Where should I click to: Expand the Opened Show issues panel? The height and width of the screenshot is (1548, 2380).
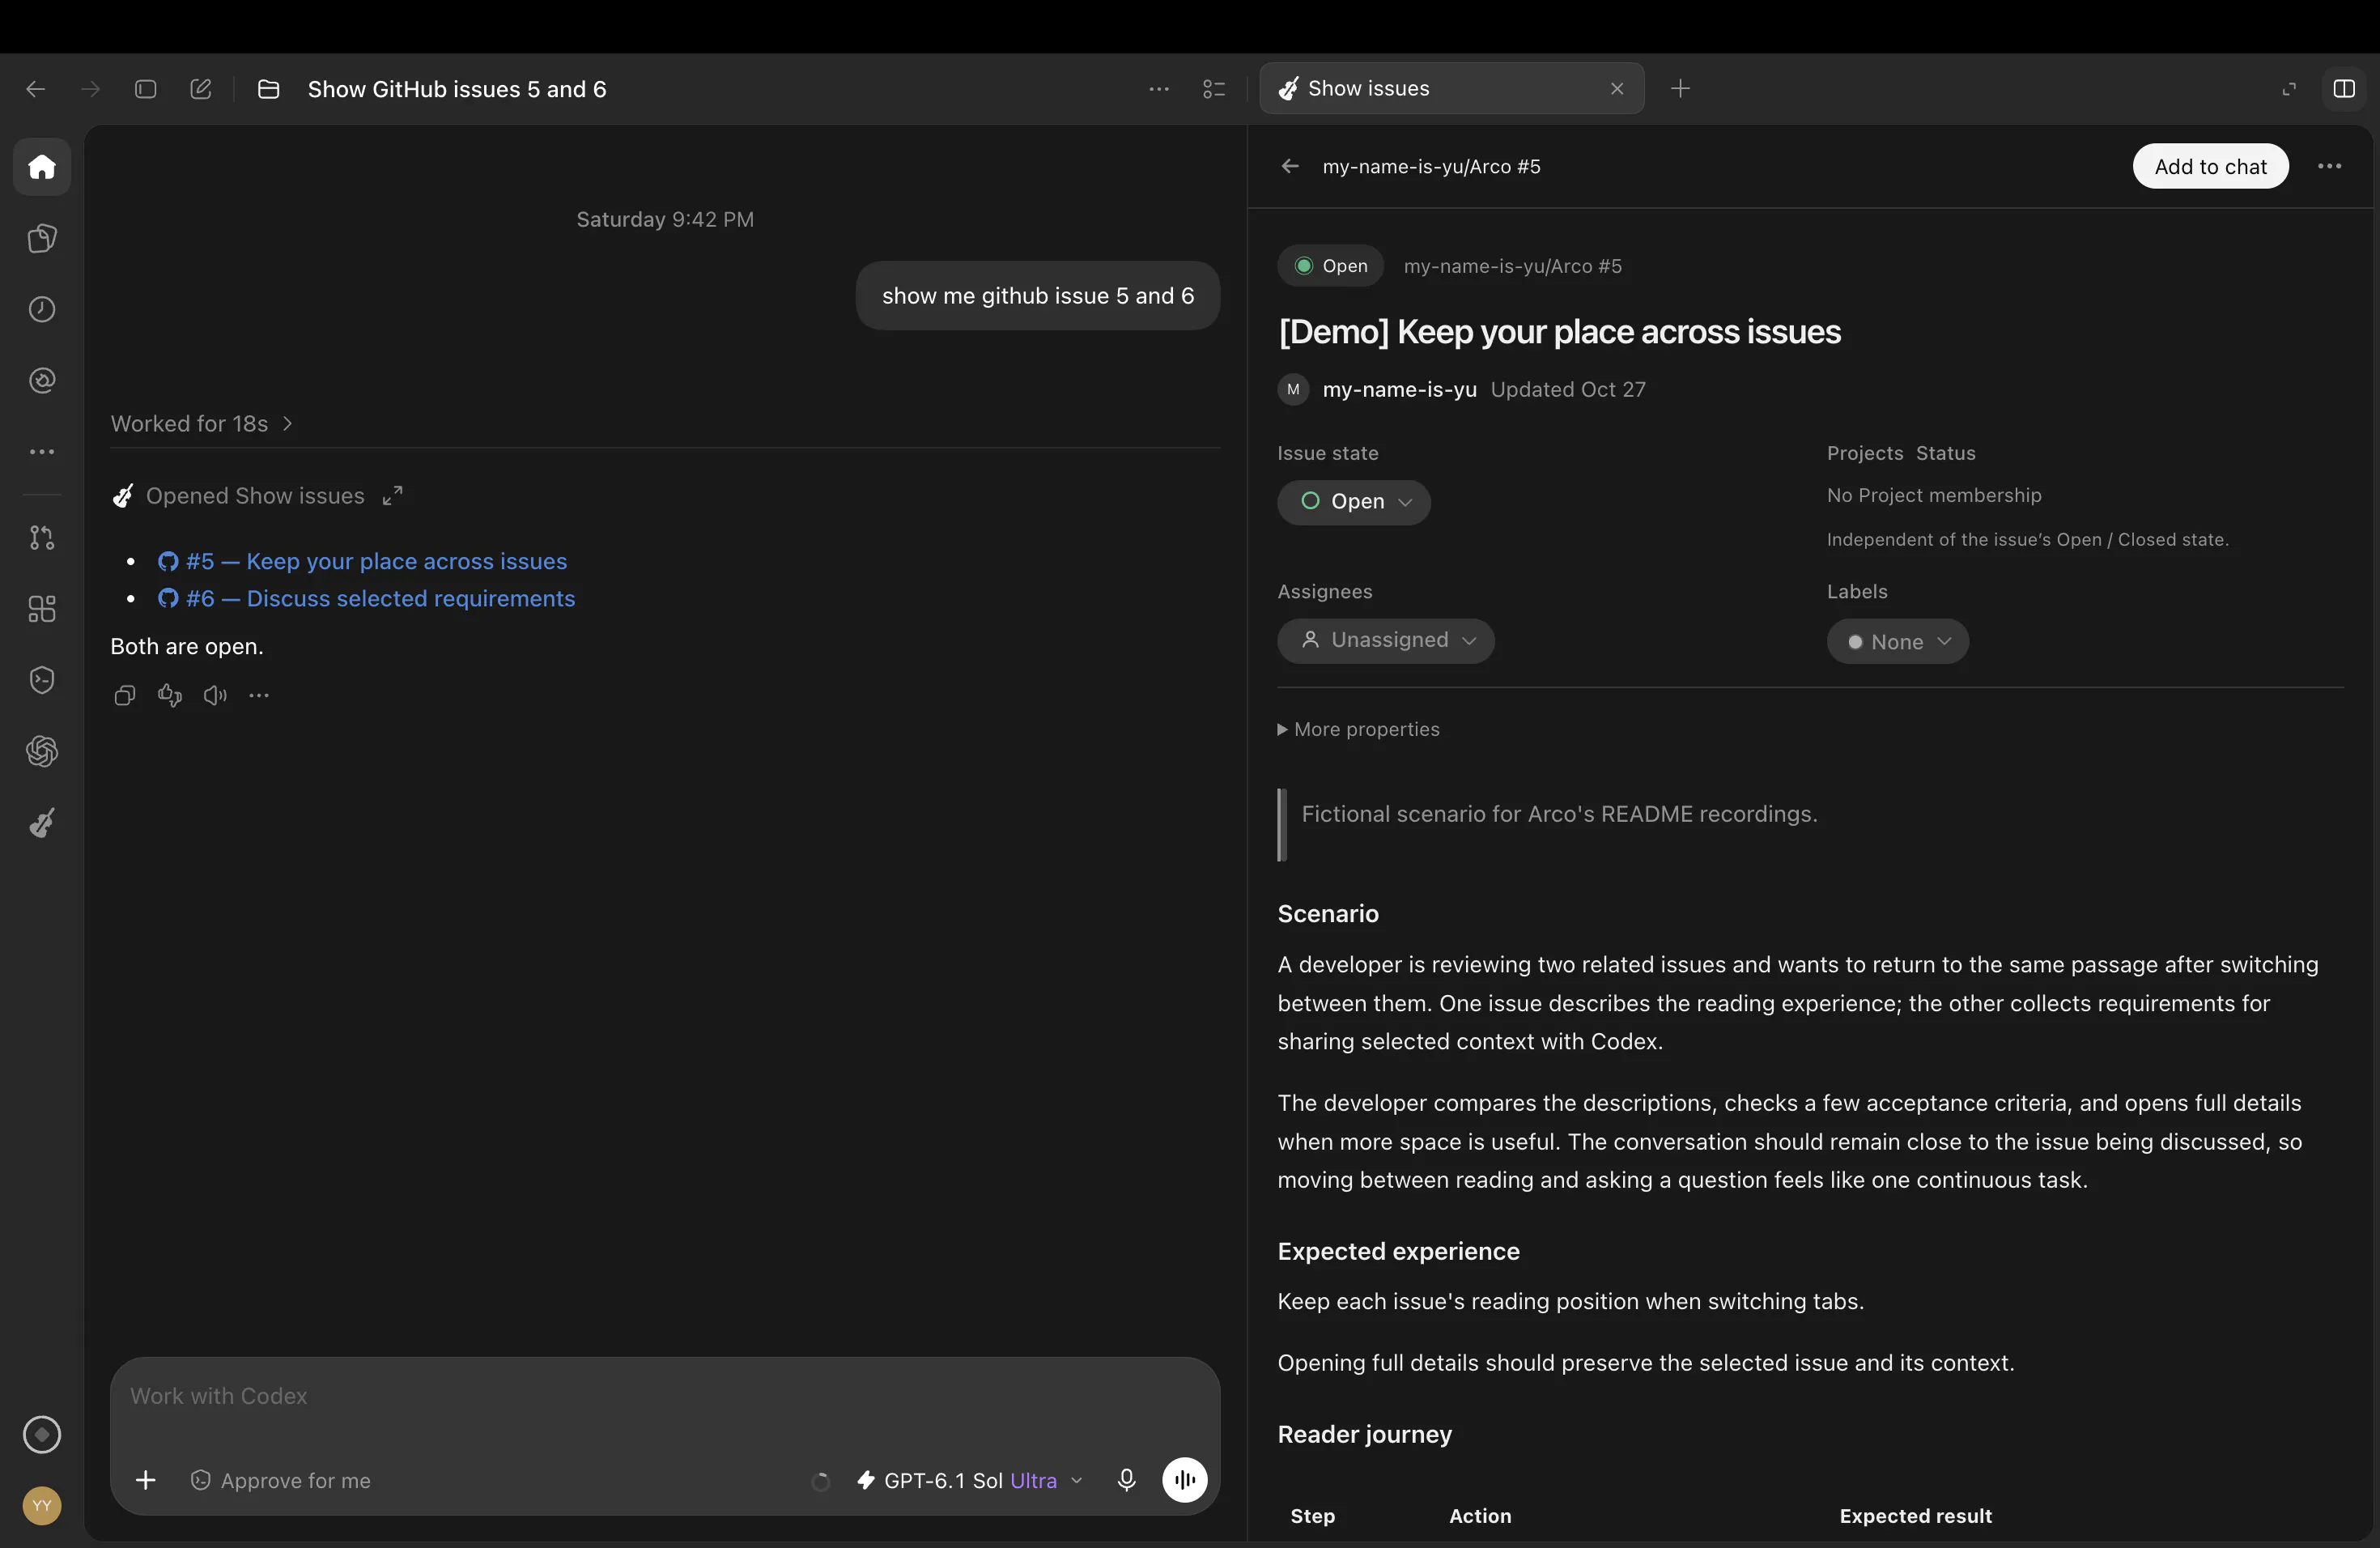[x=393, y=496]
